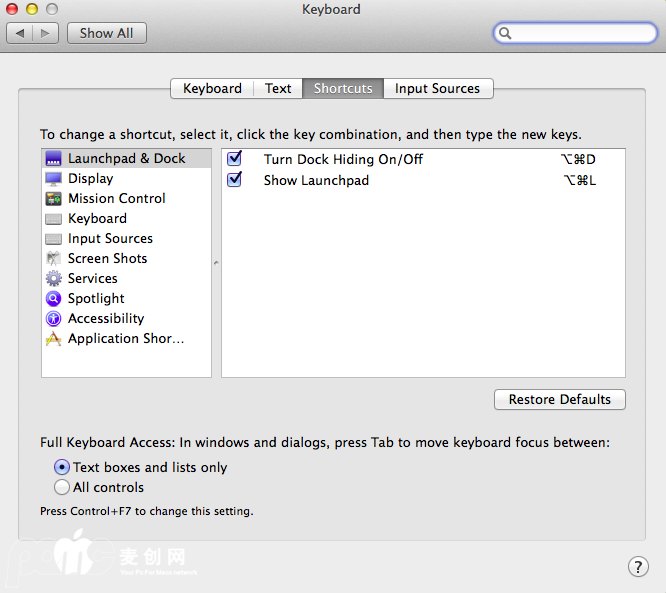This screenshot has width=666, height=593.
Task: Choose the Mission Control icon
Action: tap(54, 199)
